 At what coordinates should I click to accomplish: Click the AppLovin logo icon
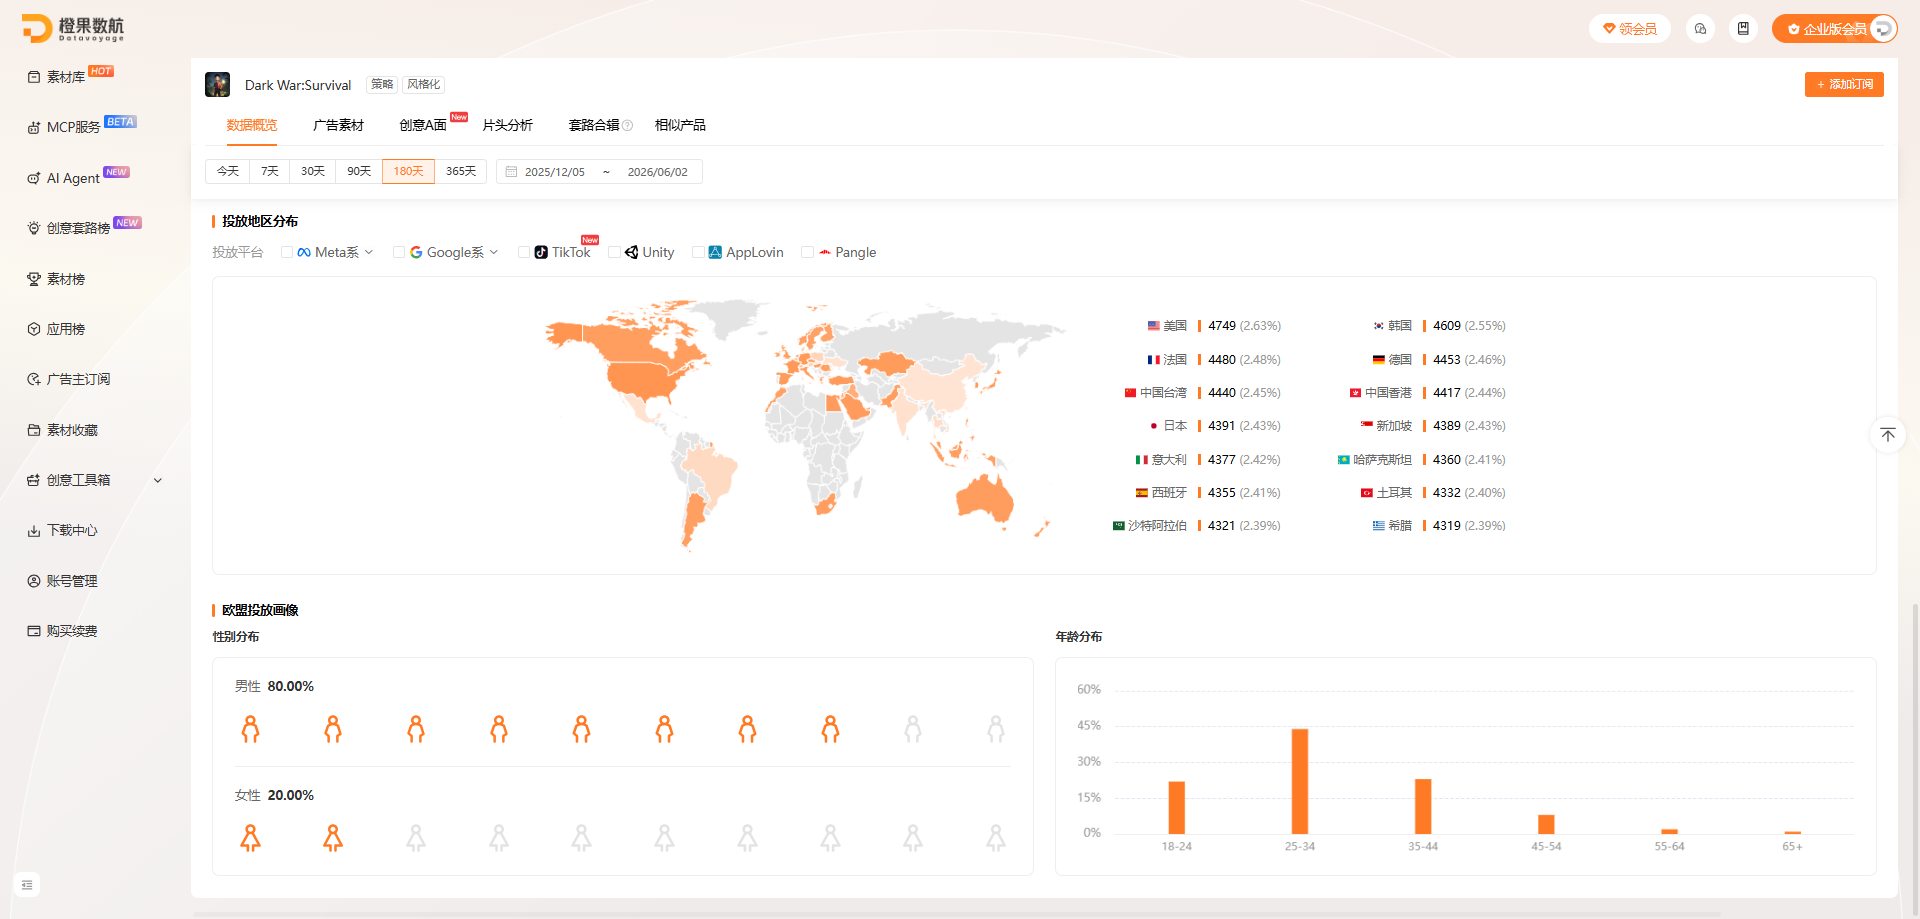point(715,253)
